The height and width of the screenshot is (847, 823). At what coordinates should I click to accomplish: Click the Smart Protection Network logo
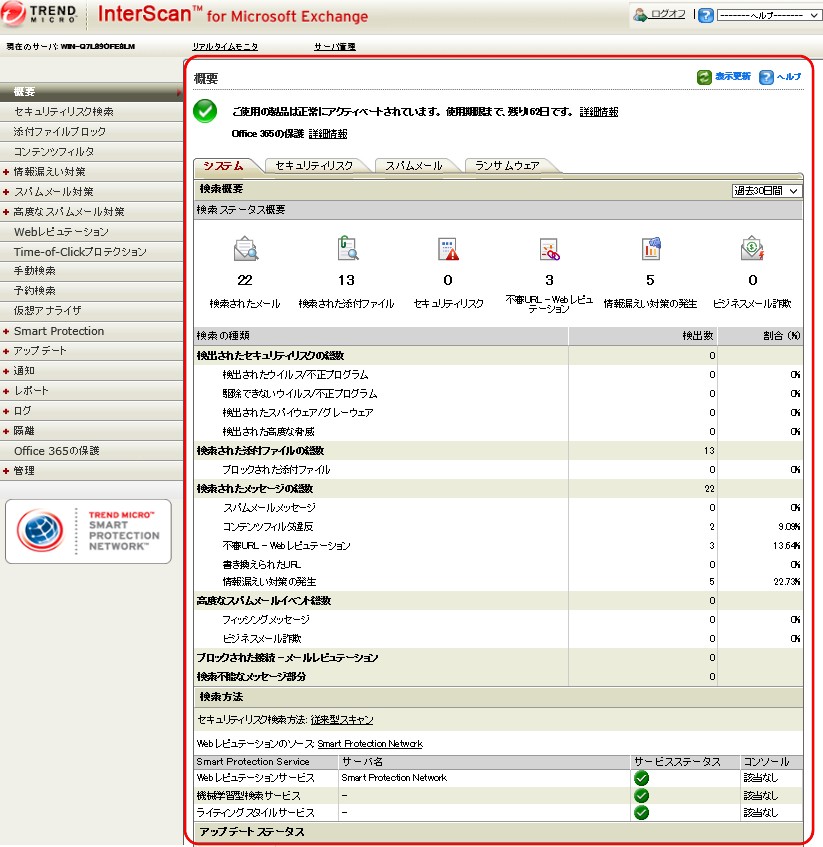(x=88, y=531)
